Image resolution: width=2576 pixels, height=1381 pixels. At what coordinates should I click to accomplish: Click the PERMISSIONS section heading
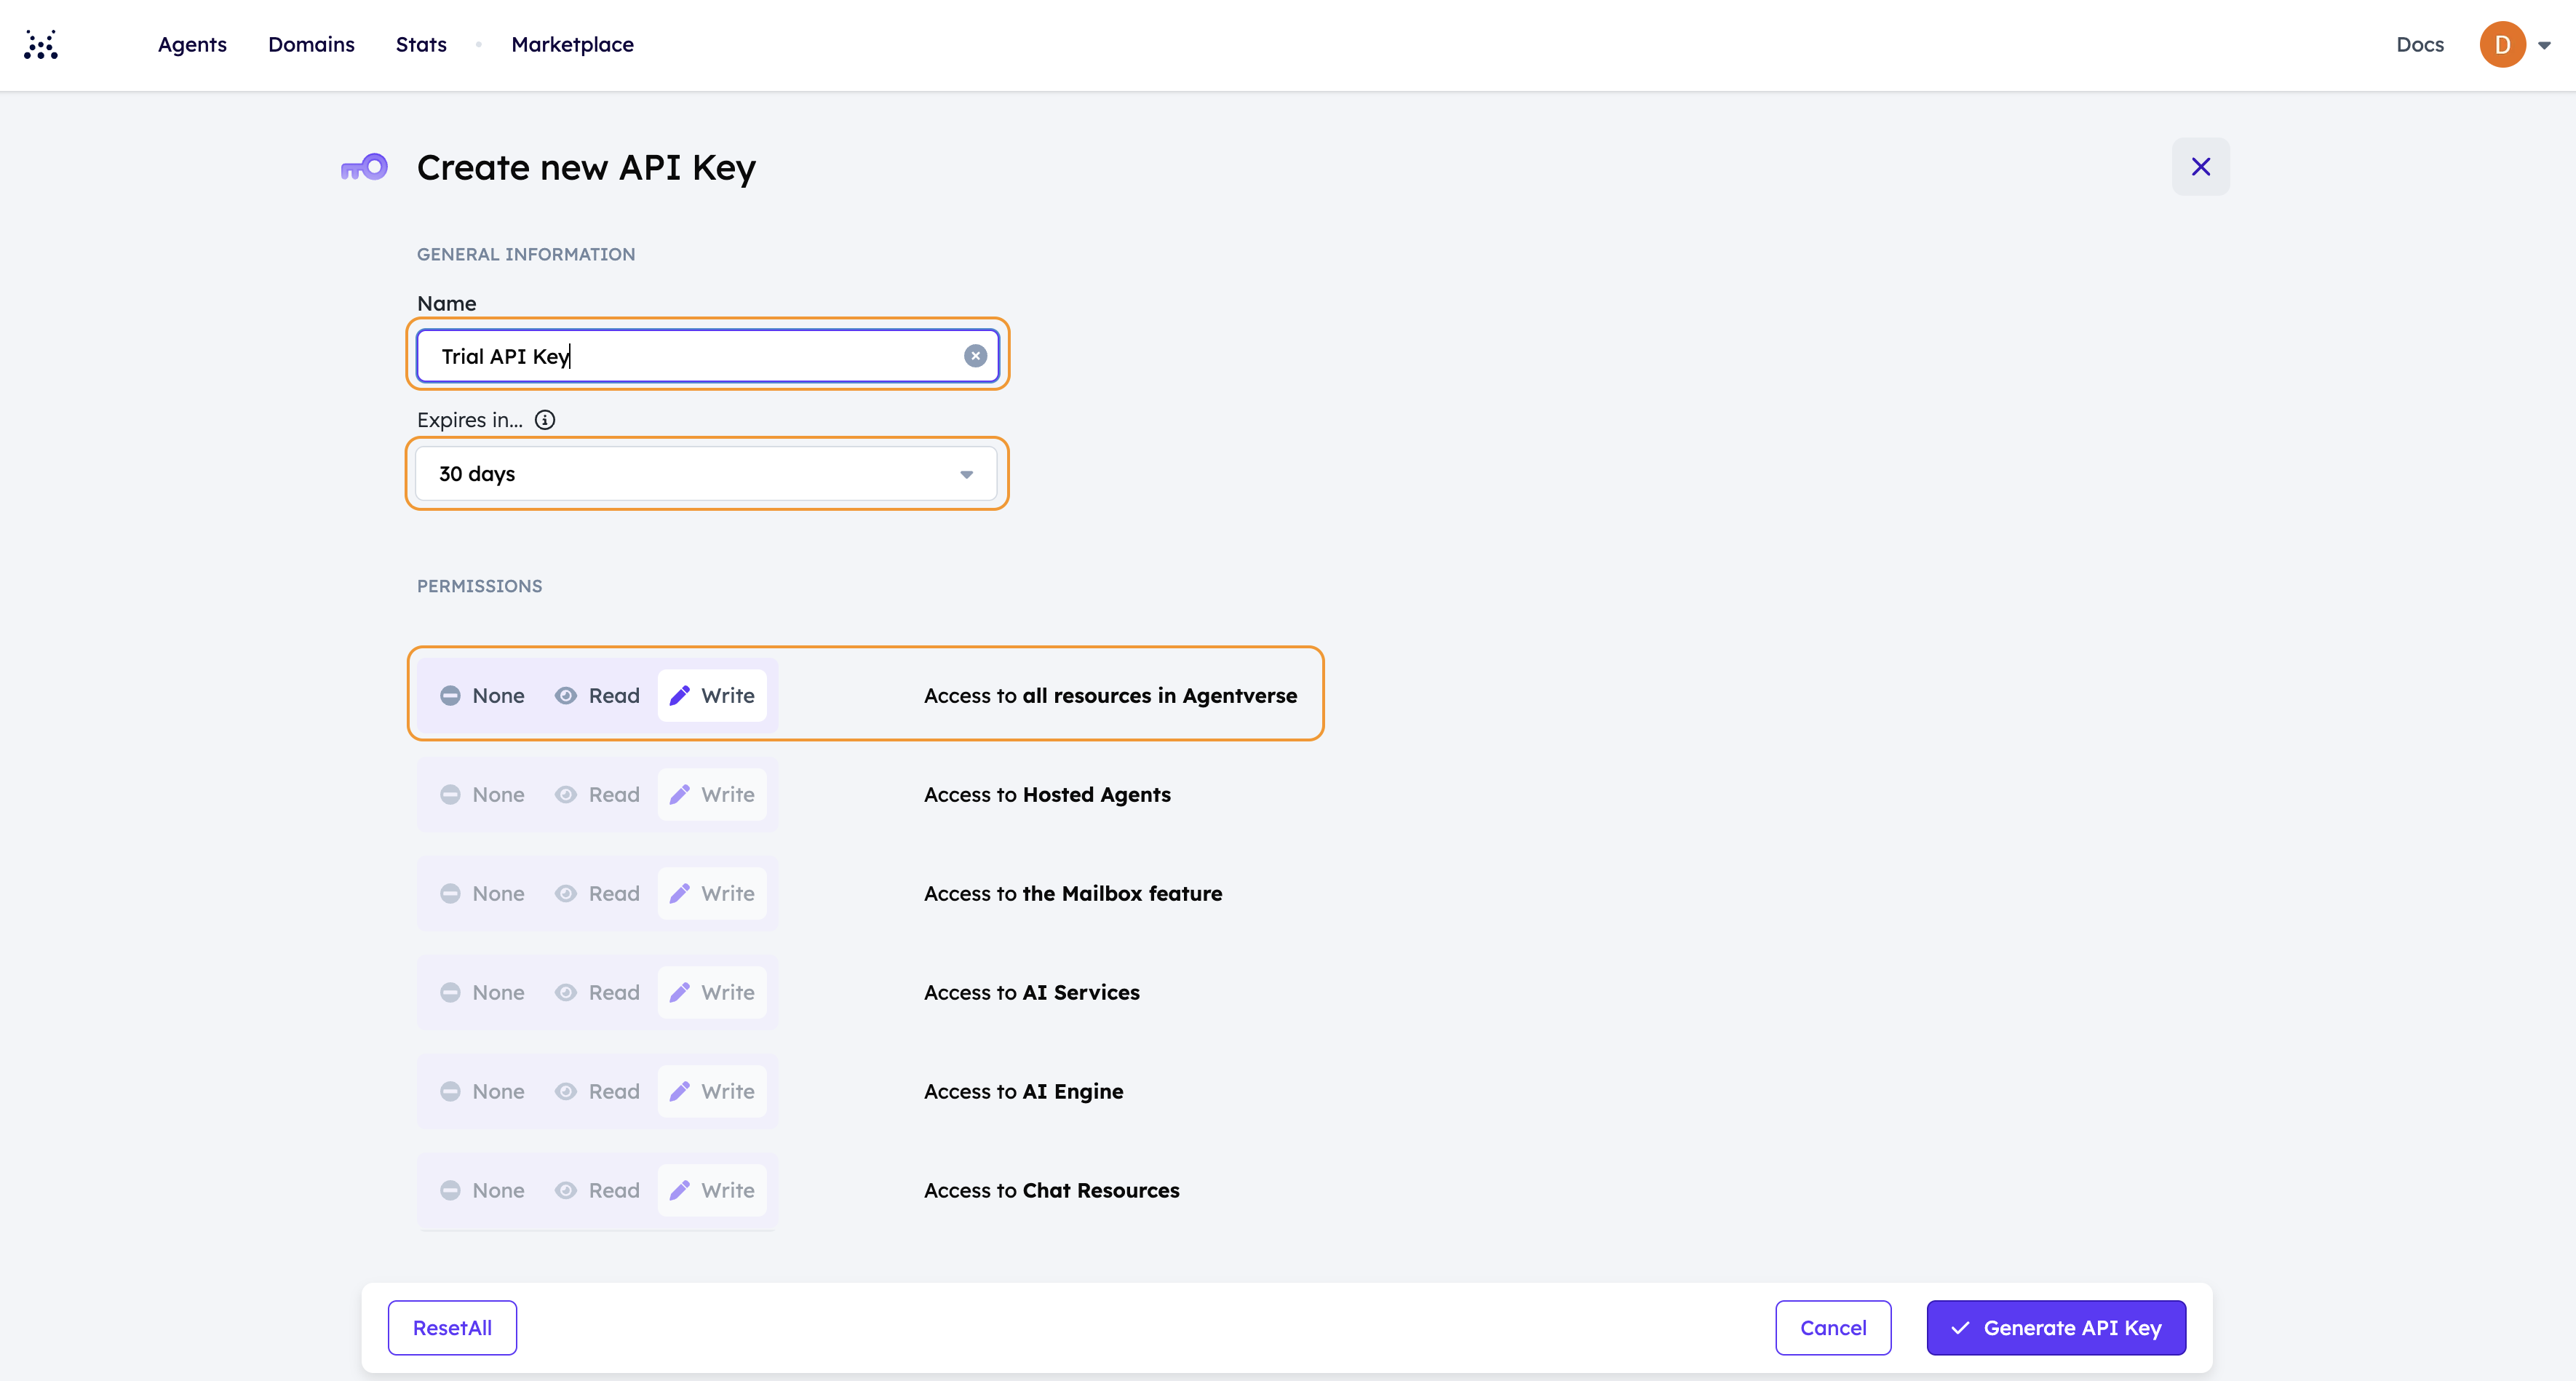479,586
